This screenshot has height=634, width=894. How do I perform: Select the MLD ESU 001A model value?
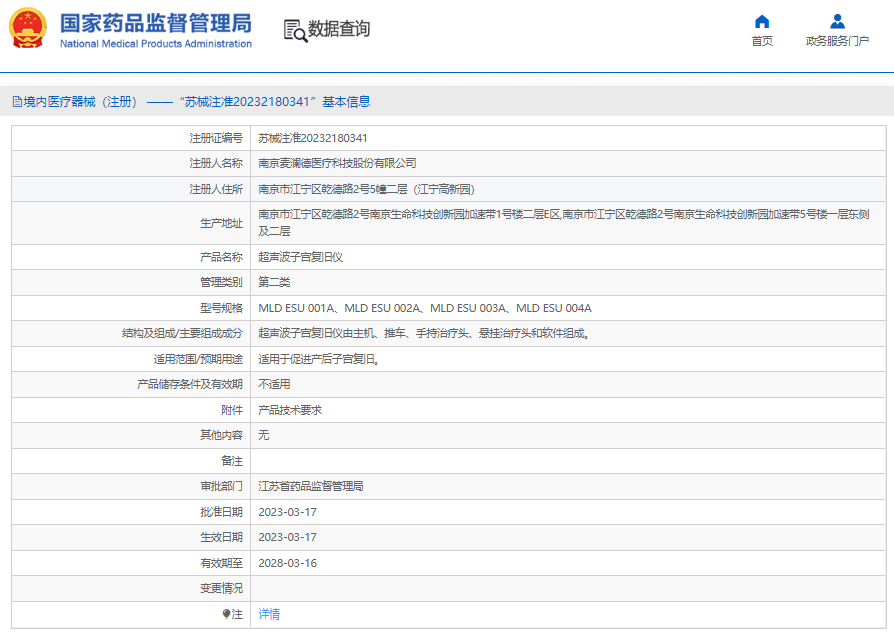pyautogui.click(x=425, y=308)
